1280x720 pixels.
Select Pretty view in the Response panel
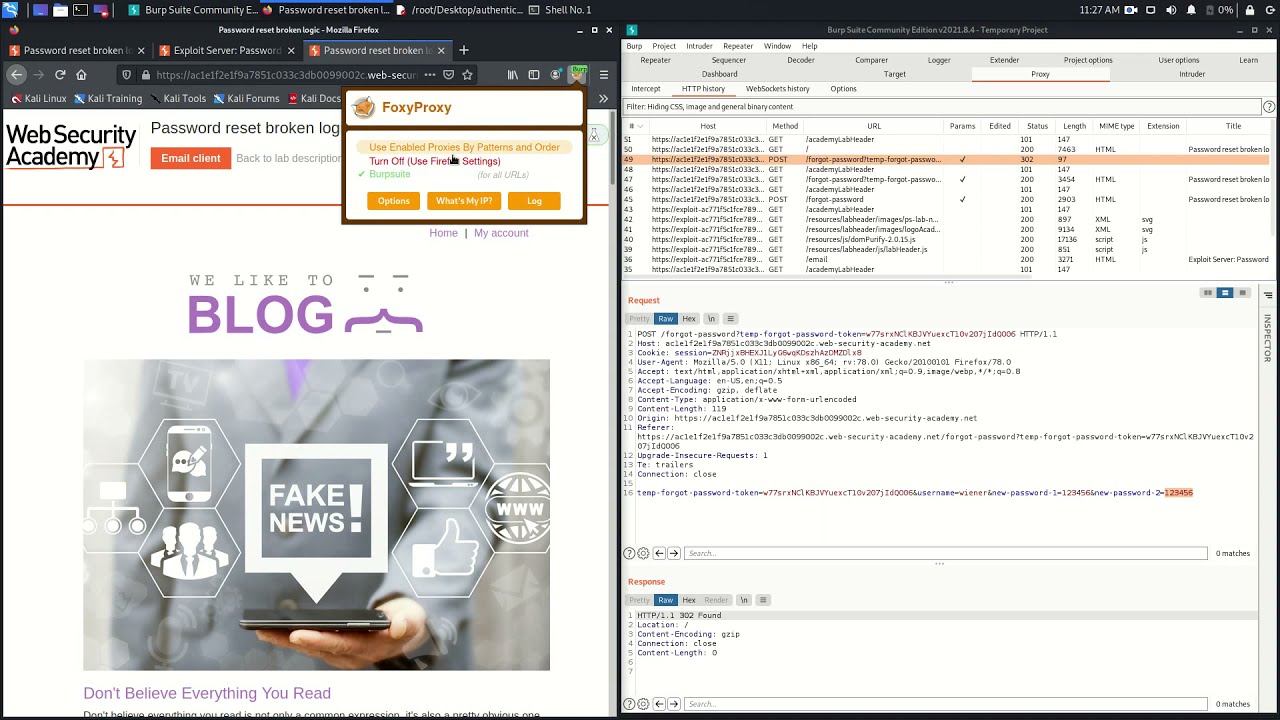pos(639,600)
